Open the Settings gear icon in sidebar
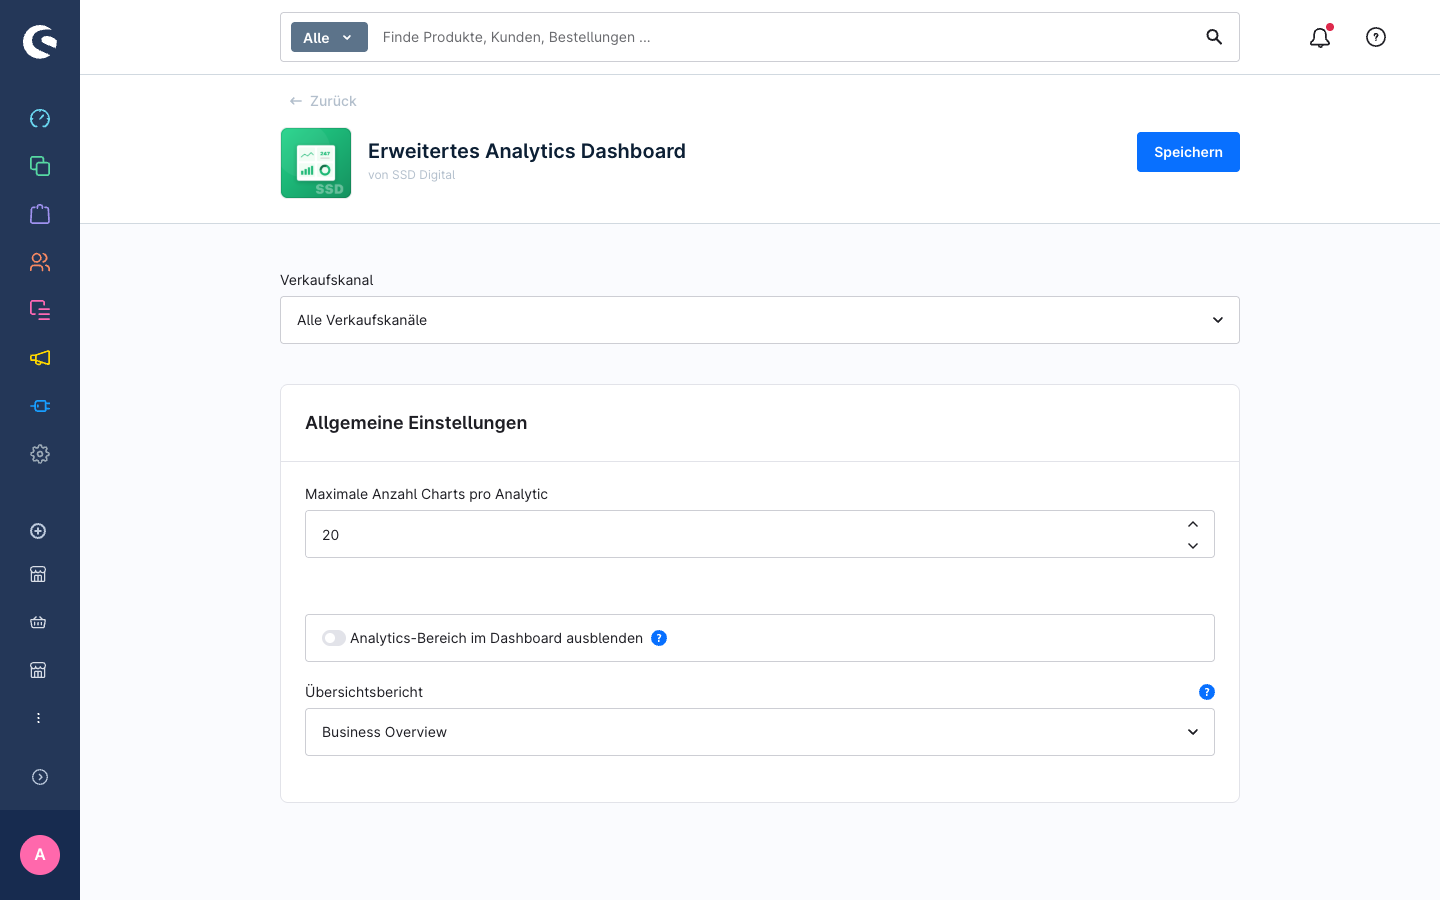This screenshot has width=1440, height=900. click(40, 454)
